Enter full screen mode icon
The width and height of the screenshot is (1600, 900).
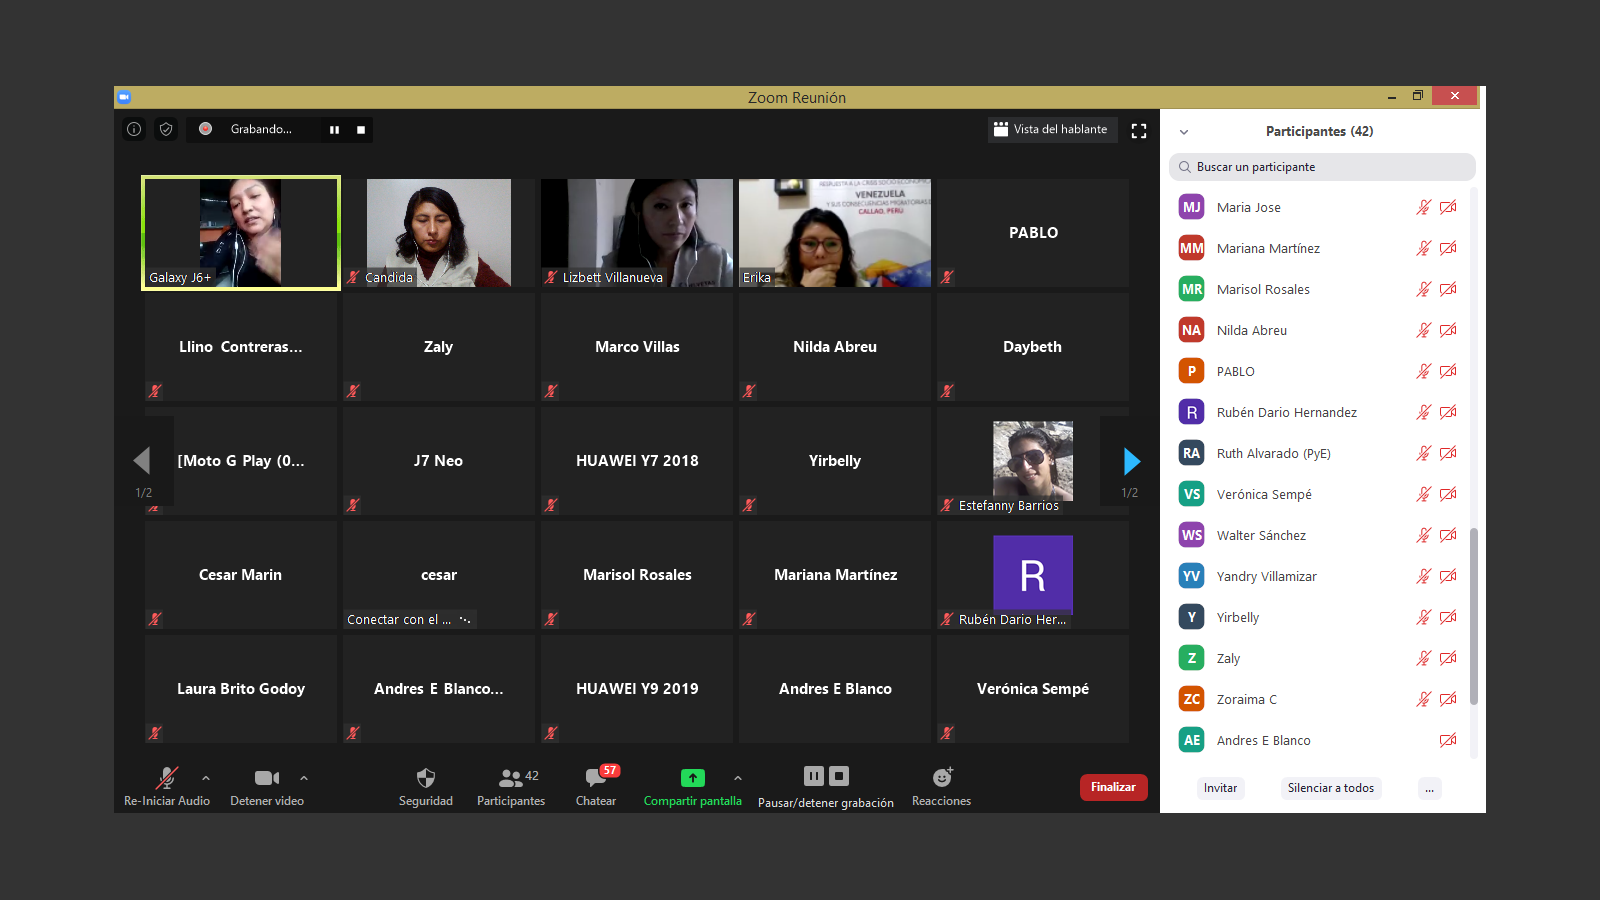pos(1138,131)
